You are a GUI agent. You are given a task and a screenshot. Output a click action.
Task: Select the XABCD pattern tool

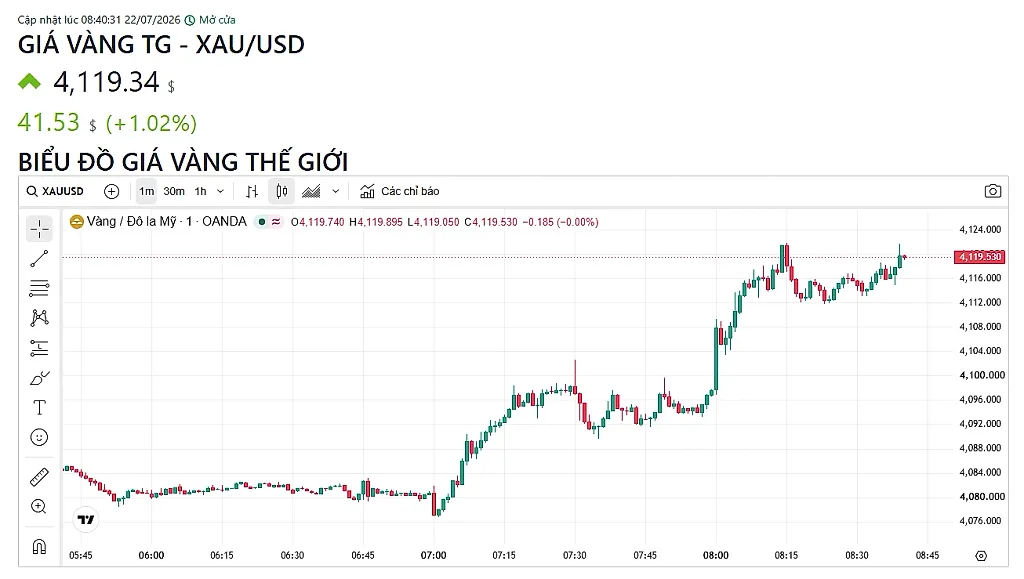[x=39, y=318]
